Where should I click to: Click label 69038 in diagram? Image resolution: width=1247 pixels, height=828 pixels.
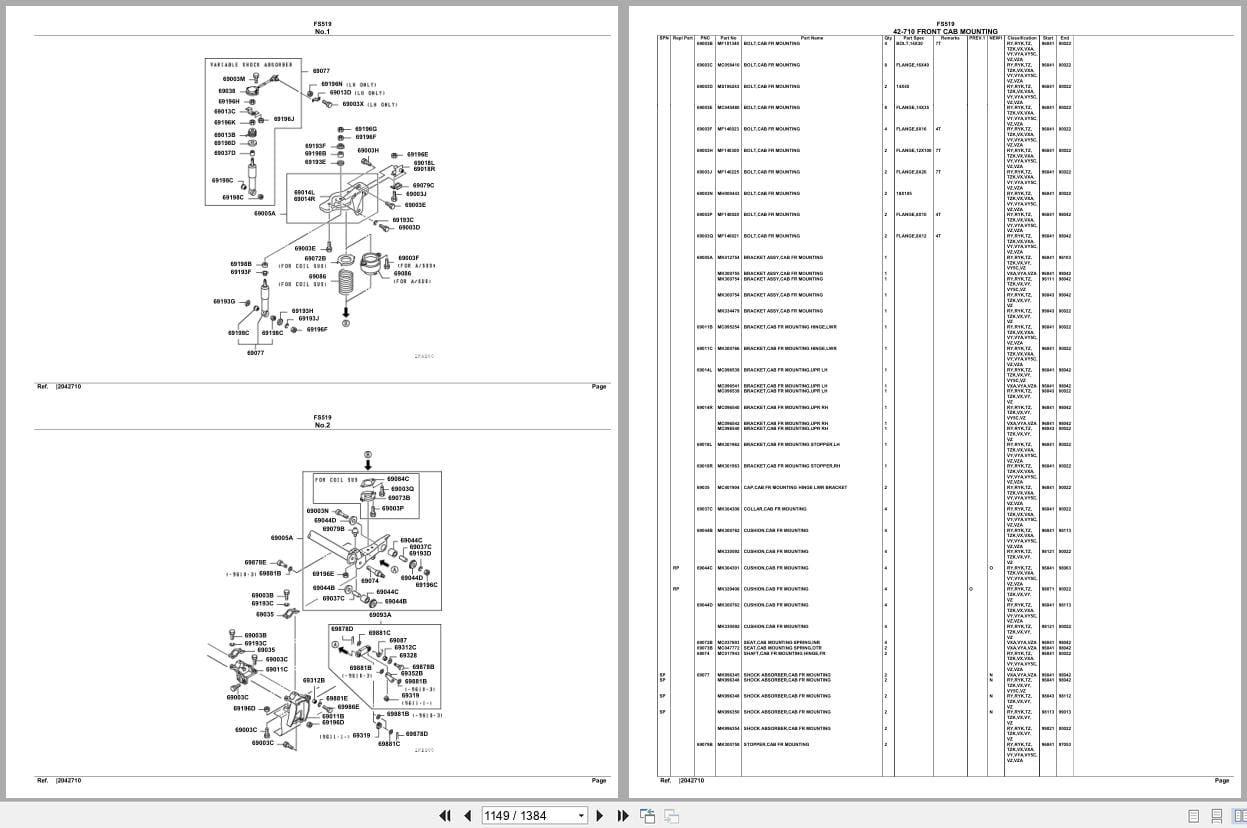click(227, 90)
